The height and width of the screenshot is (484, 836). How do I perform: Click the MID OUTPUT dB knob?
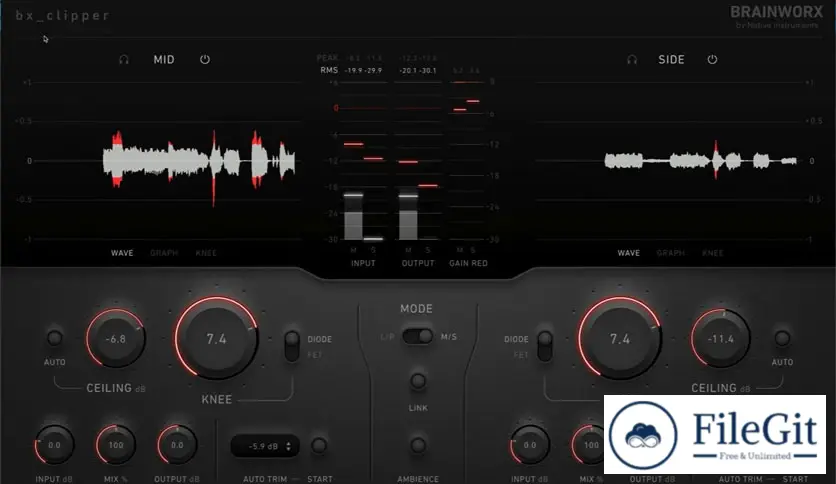point(177,445)
